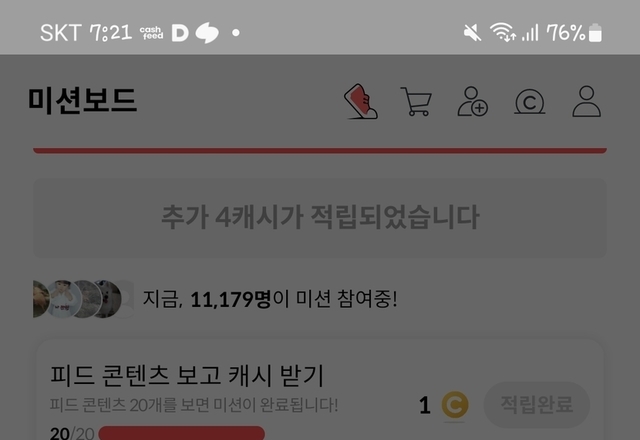Tap the cellular signal strength icon
This screenshot has height=440, width=640.
pos(530,33)
